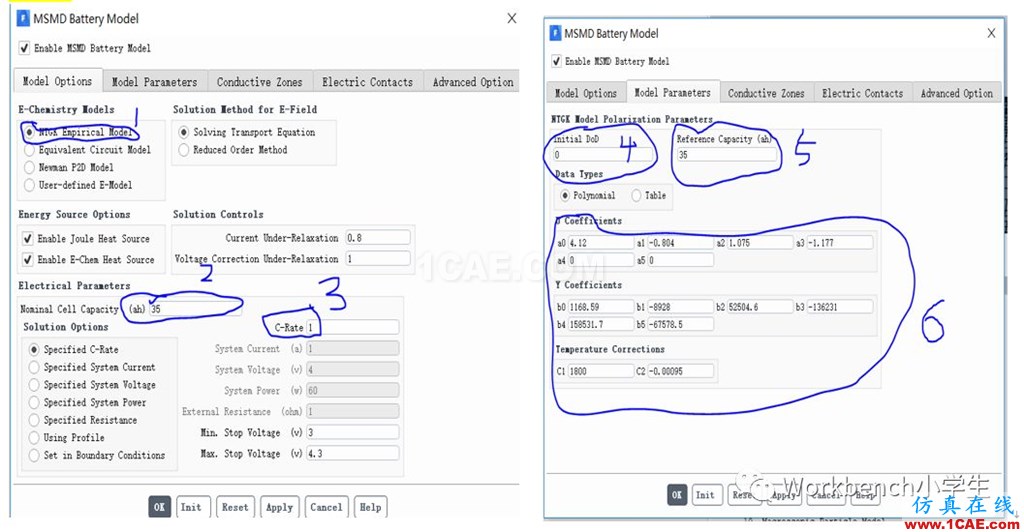1024x532 pixels.
Task: Click Min. Stop Voltage field
Action: point(353,432)
